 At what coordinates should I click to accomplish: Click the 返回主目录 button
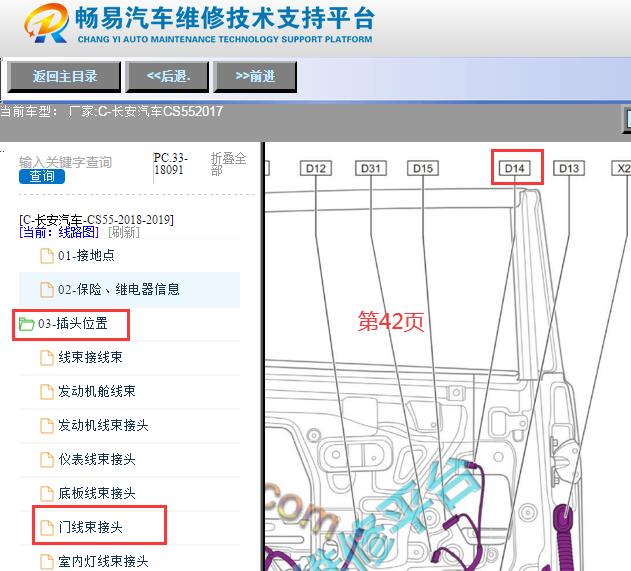click(64, 76)
